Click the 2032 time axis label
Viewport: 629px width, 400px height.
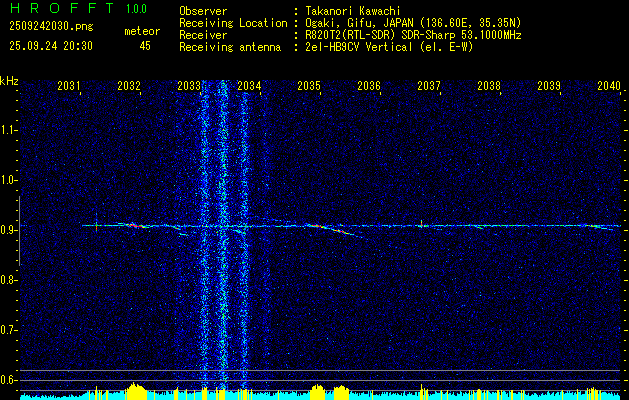(129, 86)
